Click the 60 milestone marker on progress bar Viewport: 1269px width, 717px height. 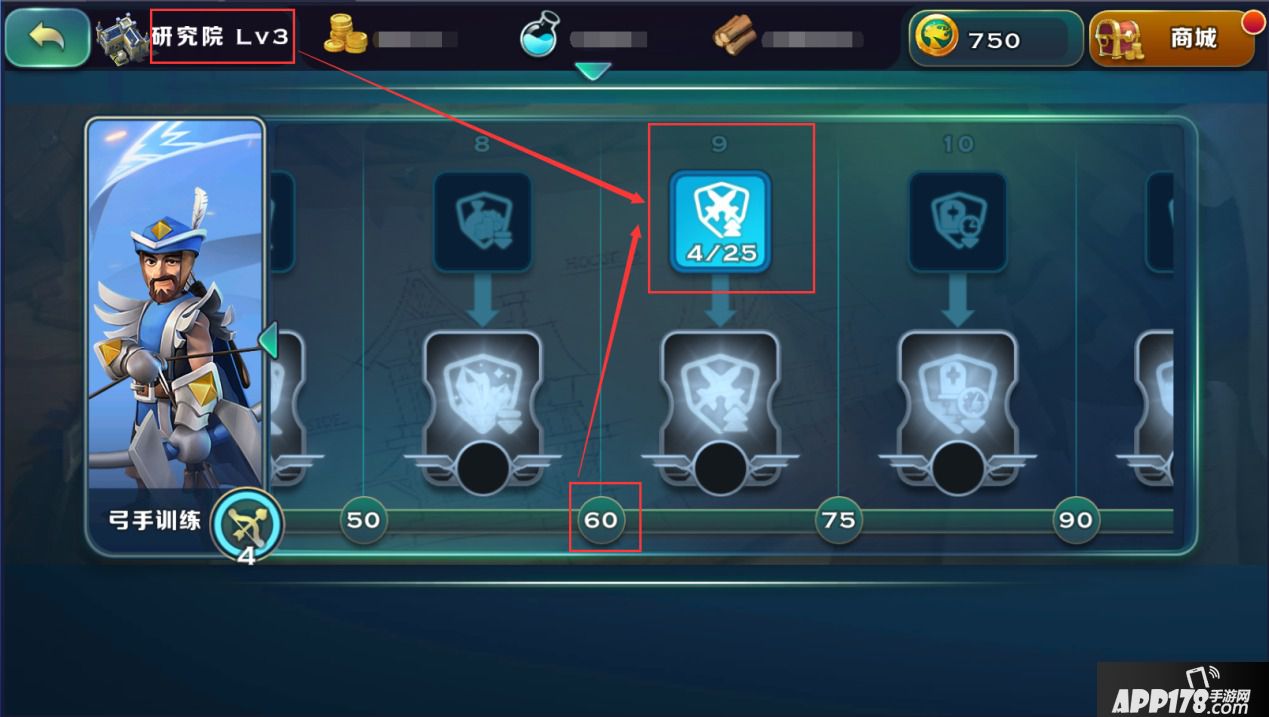click(600, 520)
